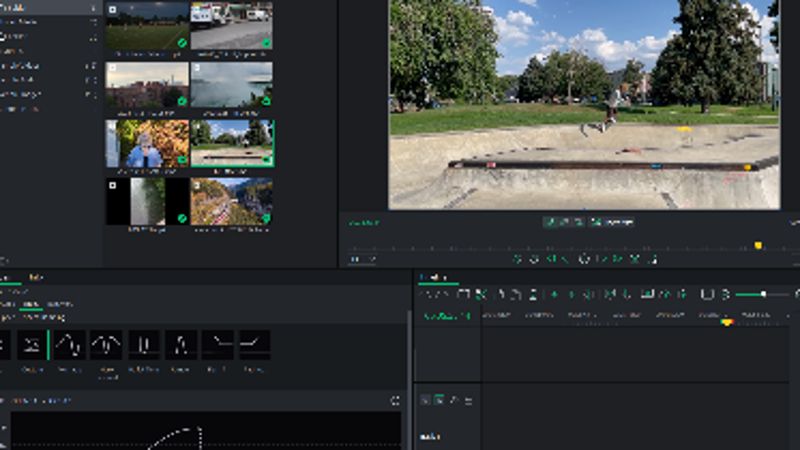Screen dimensions: 800x450
Task: Click the skate park video in the preview
Action: click(x=584, y=105)
